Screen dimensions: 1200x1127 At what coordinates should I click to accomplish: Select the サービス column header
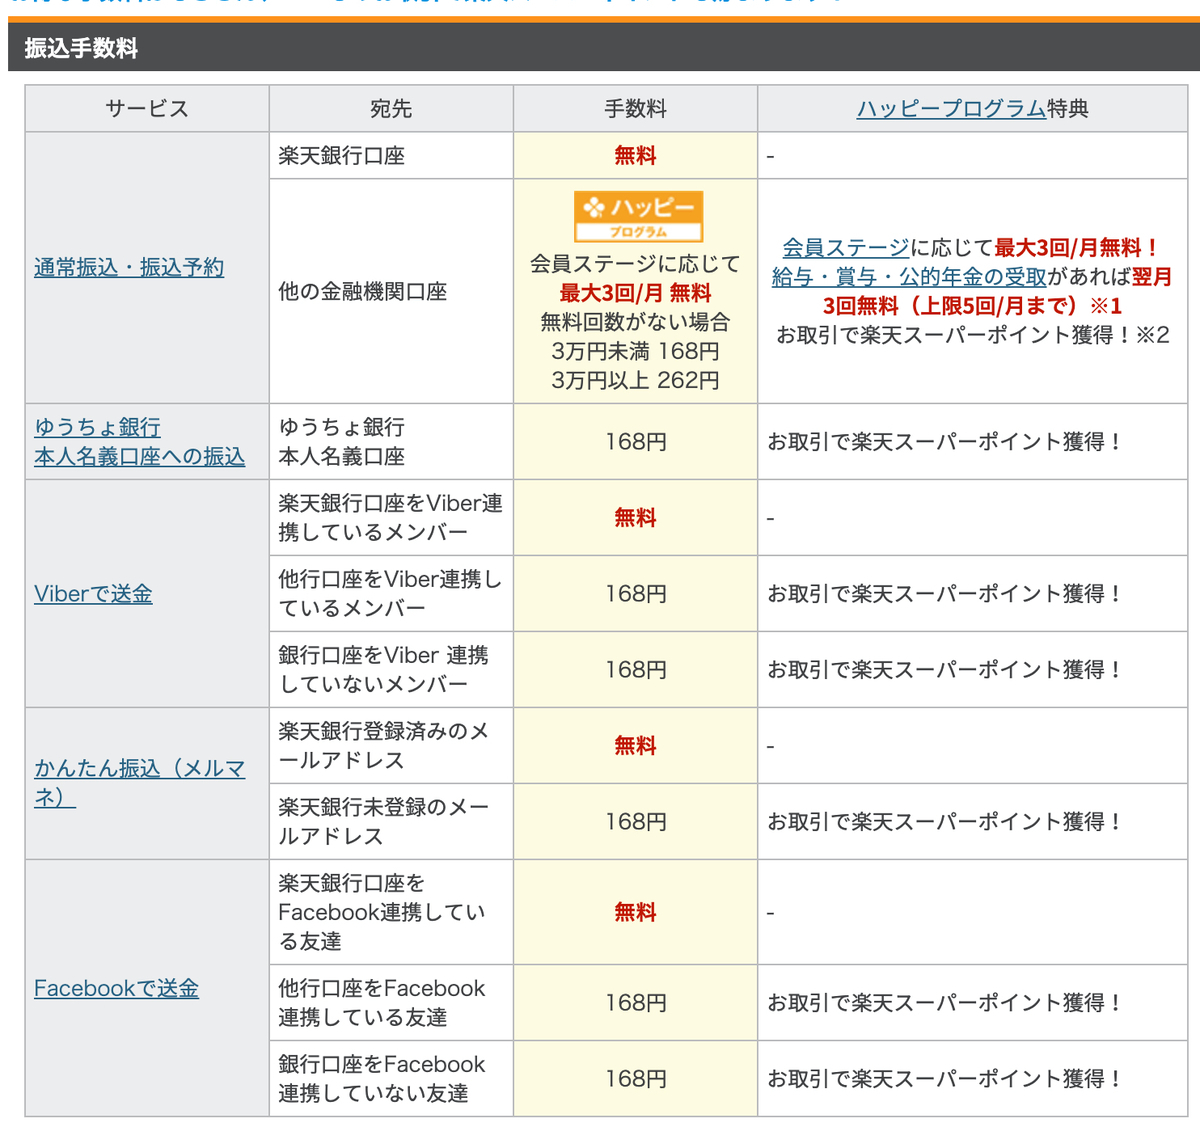coord(147,109)
